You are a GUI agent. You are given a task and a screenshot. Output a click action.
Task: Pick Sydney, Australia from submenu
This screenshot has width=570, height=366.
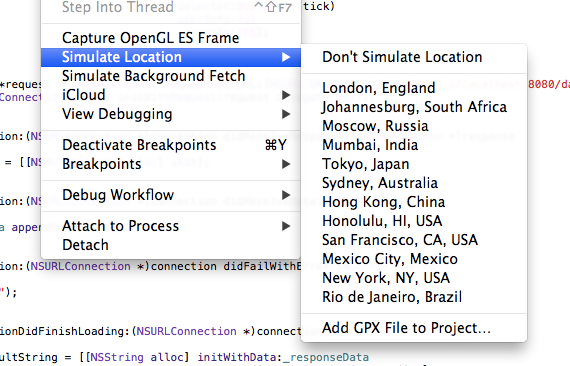coord(414,183)
